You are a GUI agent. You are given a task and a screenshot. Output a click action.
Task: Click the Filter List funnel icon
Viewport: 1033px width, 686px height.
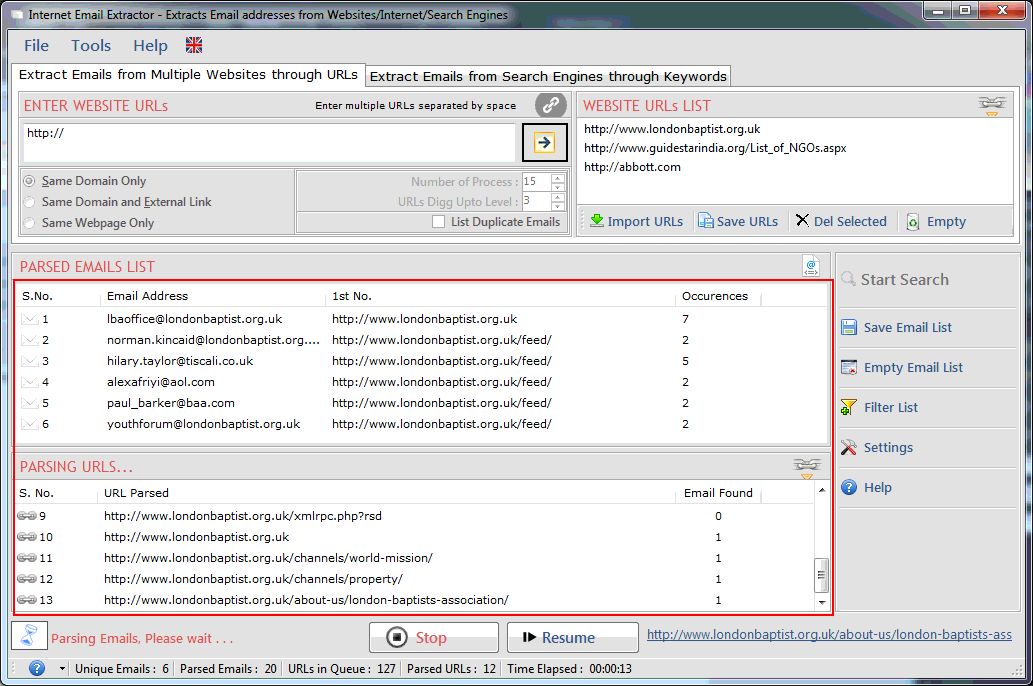[x=849, y=407]
